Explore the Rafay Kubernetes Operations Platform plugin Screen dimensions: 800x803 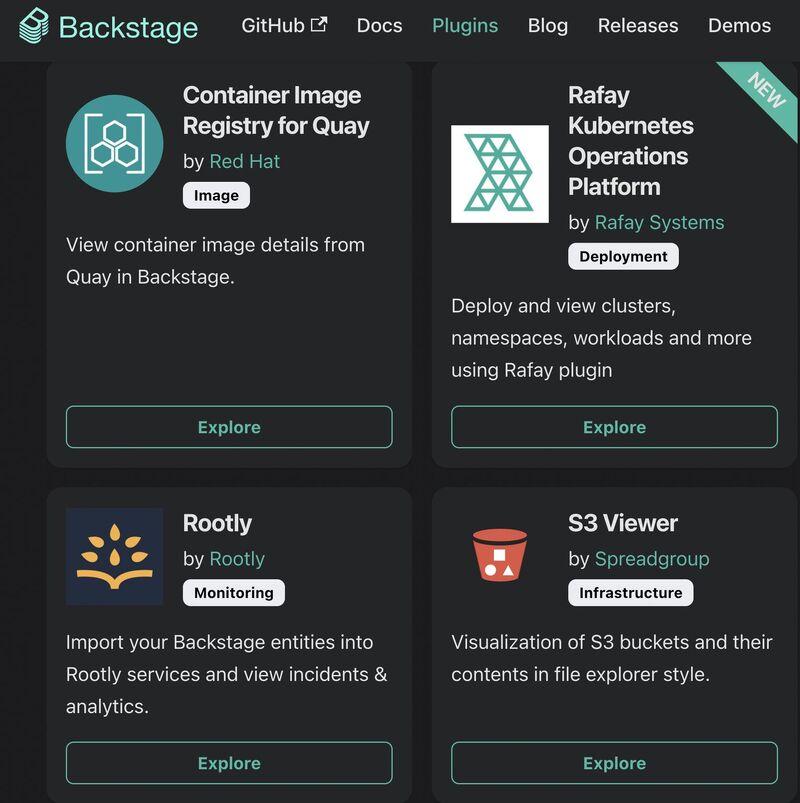pos(614,427)
